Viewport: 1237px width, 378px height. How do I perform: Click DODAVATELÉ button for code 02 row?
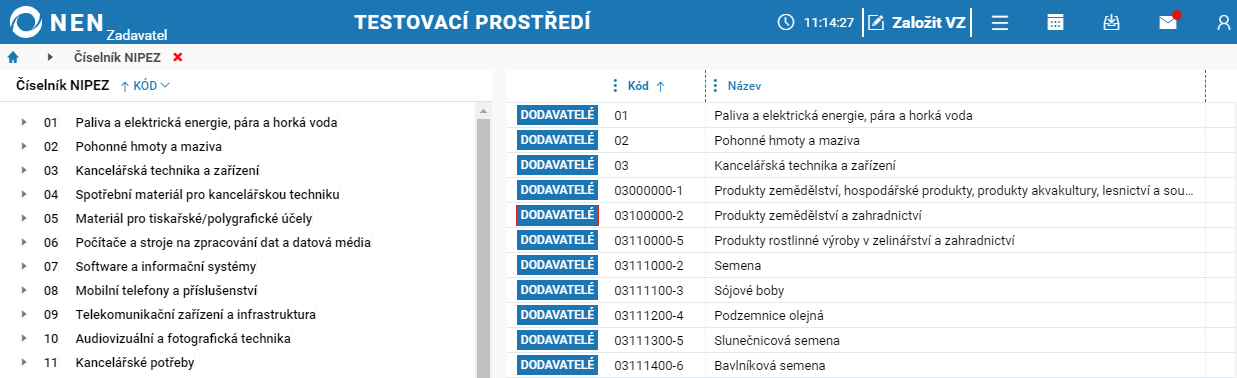coord(557,140)
